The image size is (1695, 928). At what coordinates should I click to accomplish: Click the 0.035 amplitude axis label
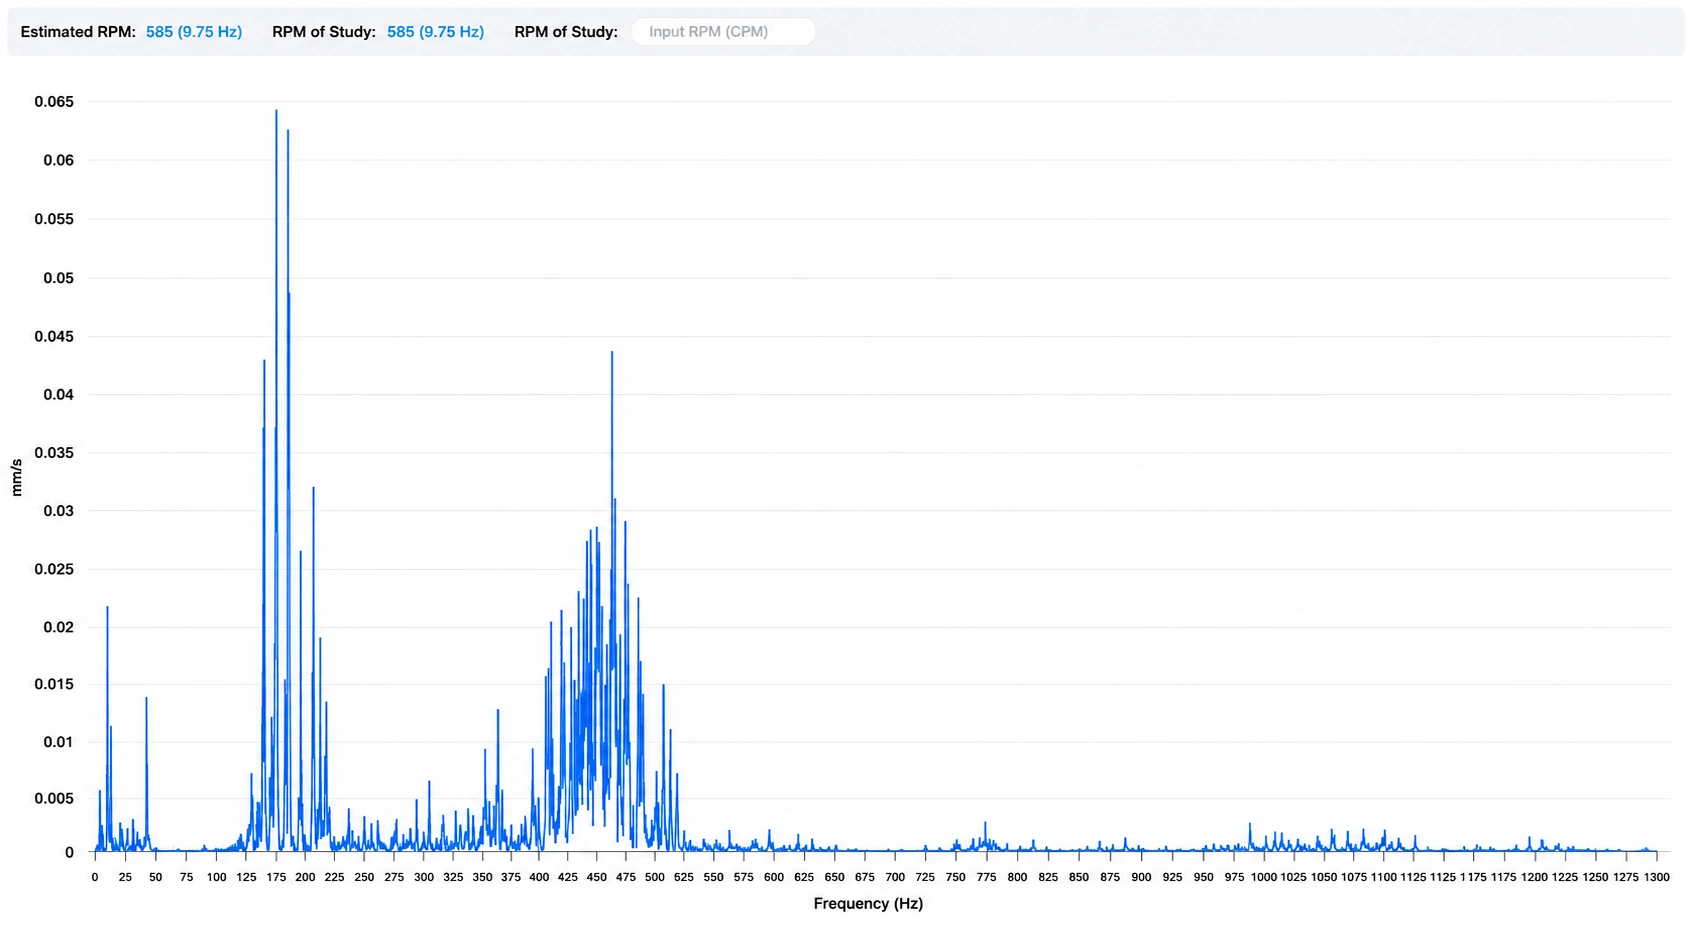[x=54, y=453]
